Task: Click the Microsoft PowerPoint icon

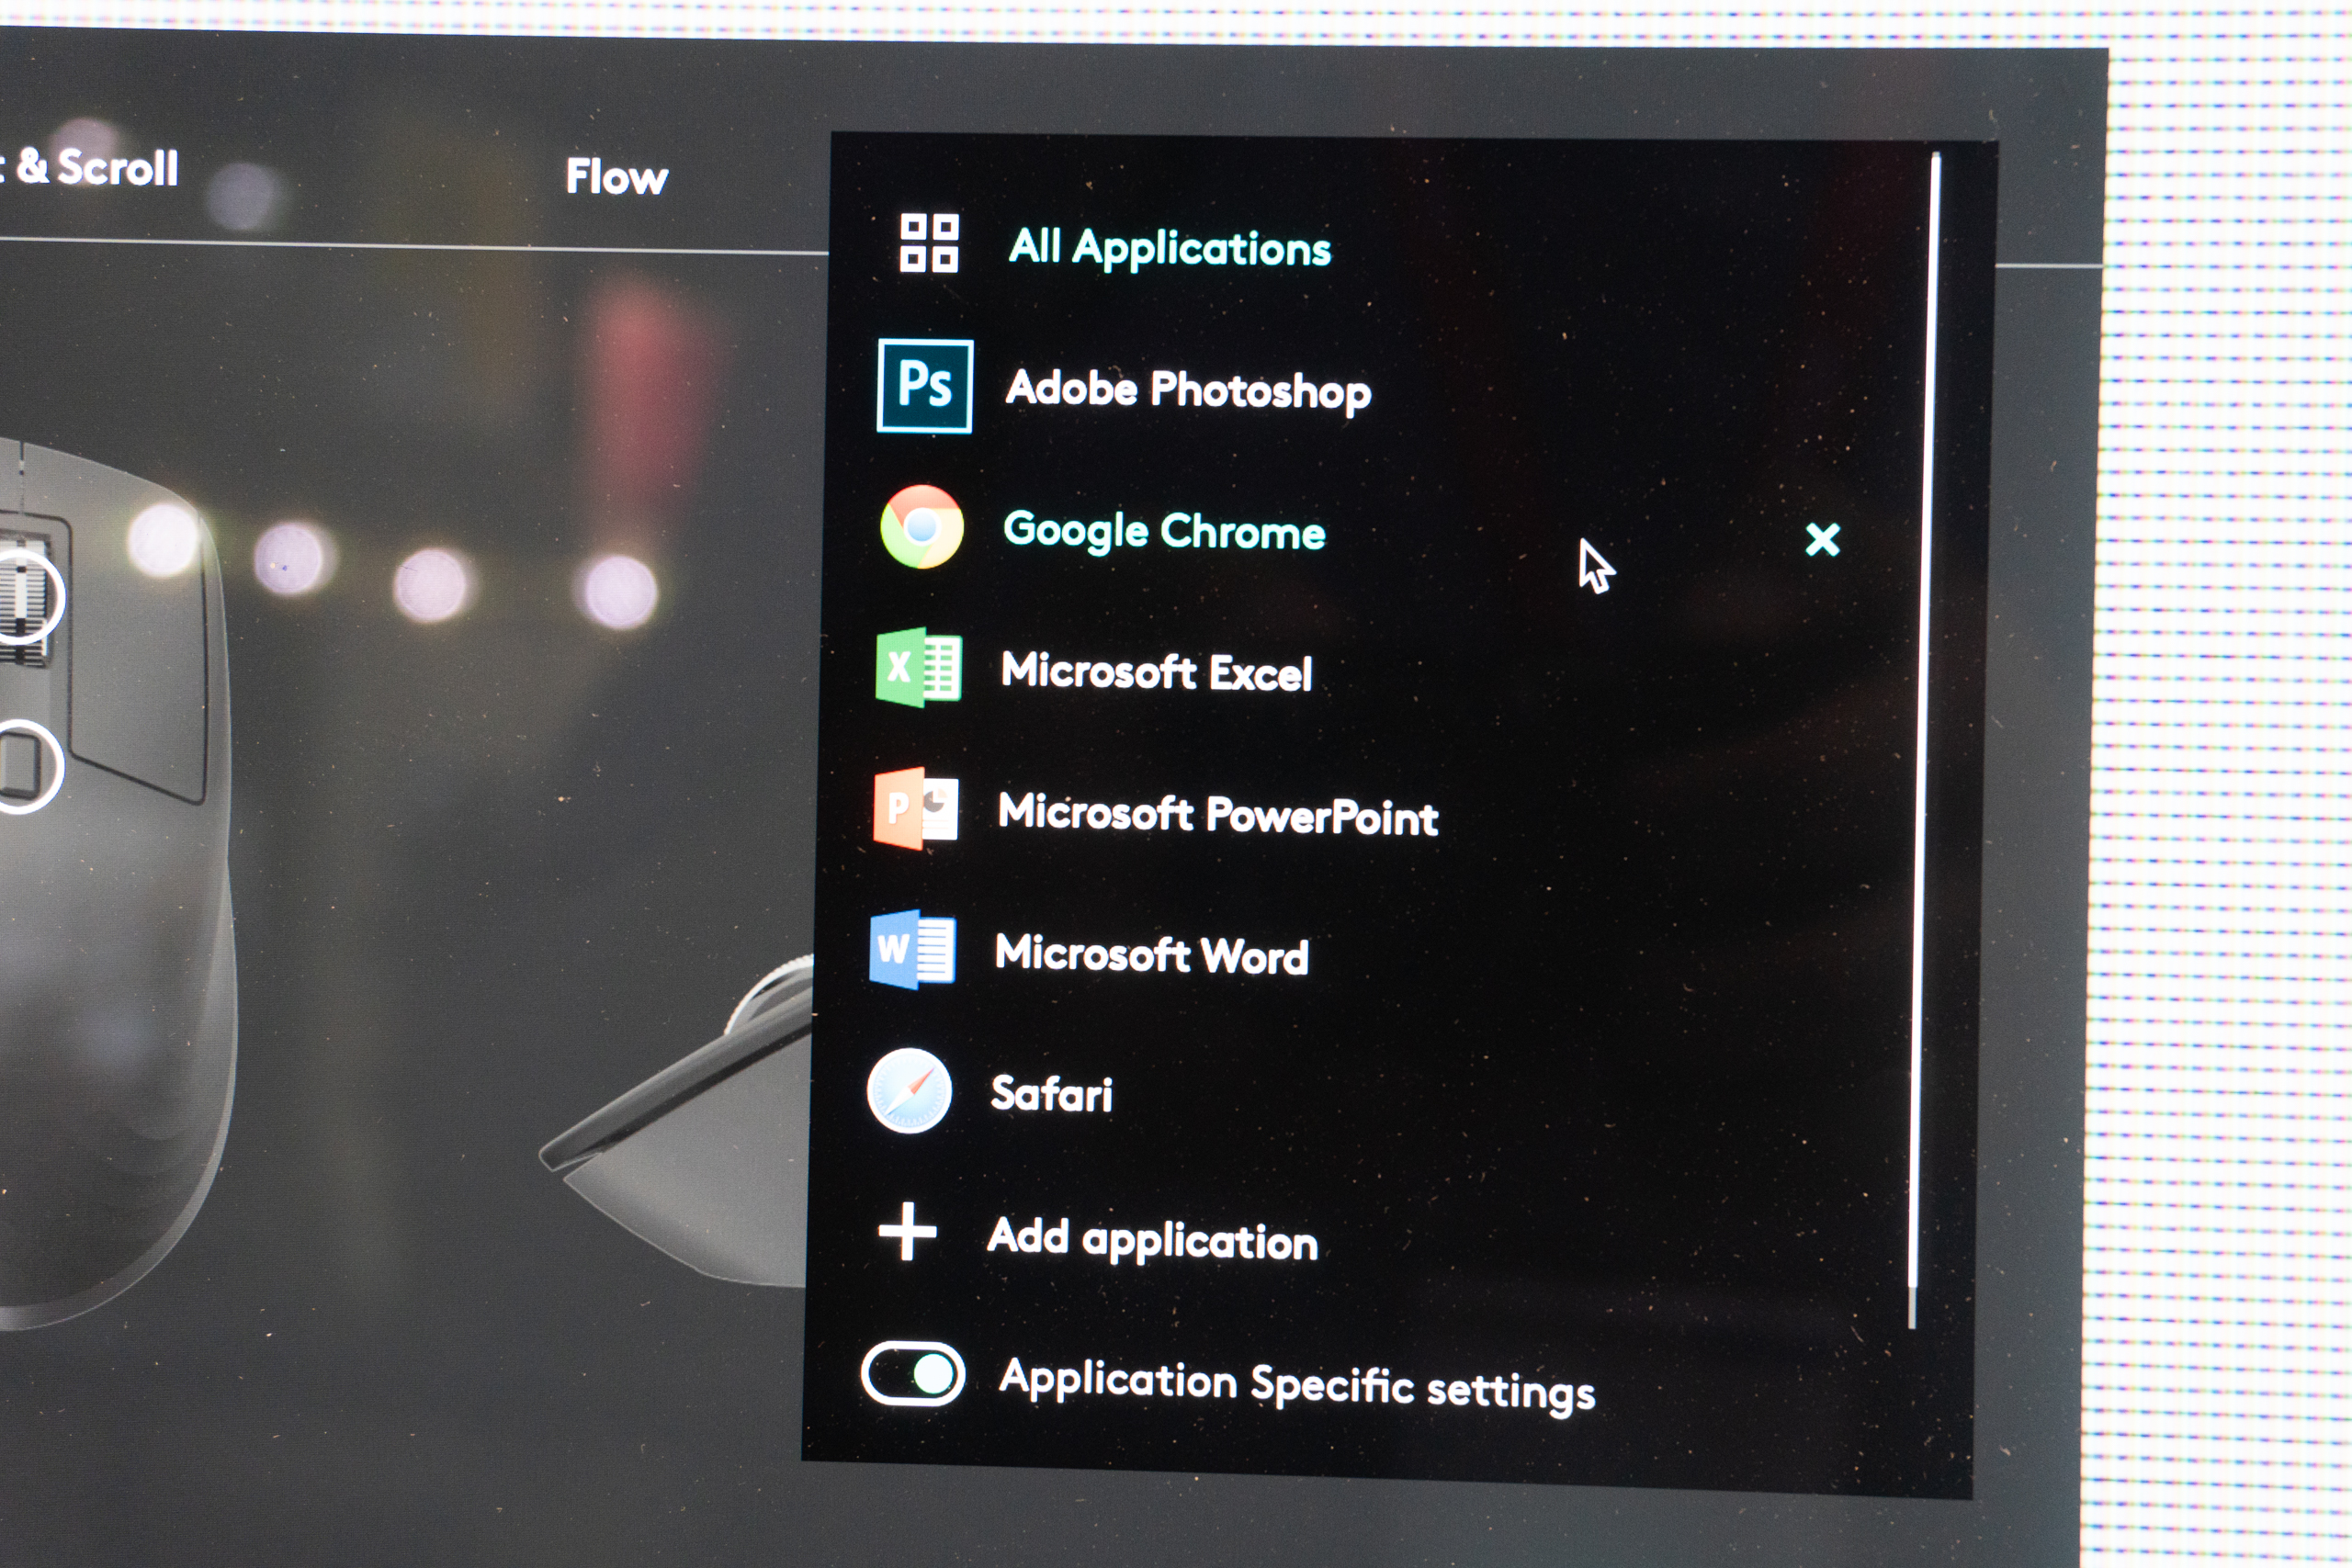Action: [x=915, y=808]
